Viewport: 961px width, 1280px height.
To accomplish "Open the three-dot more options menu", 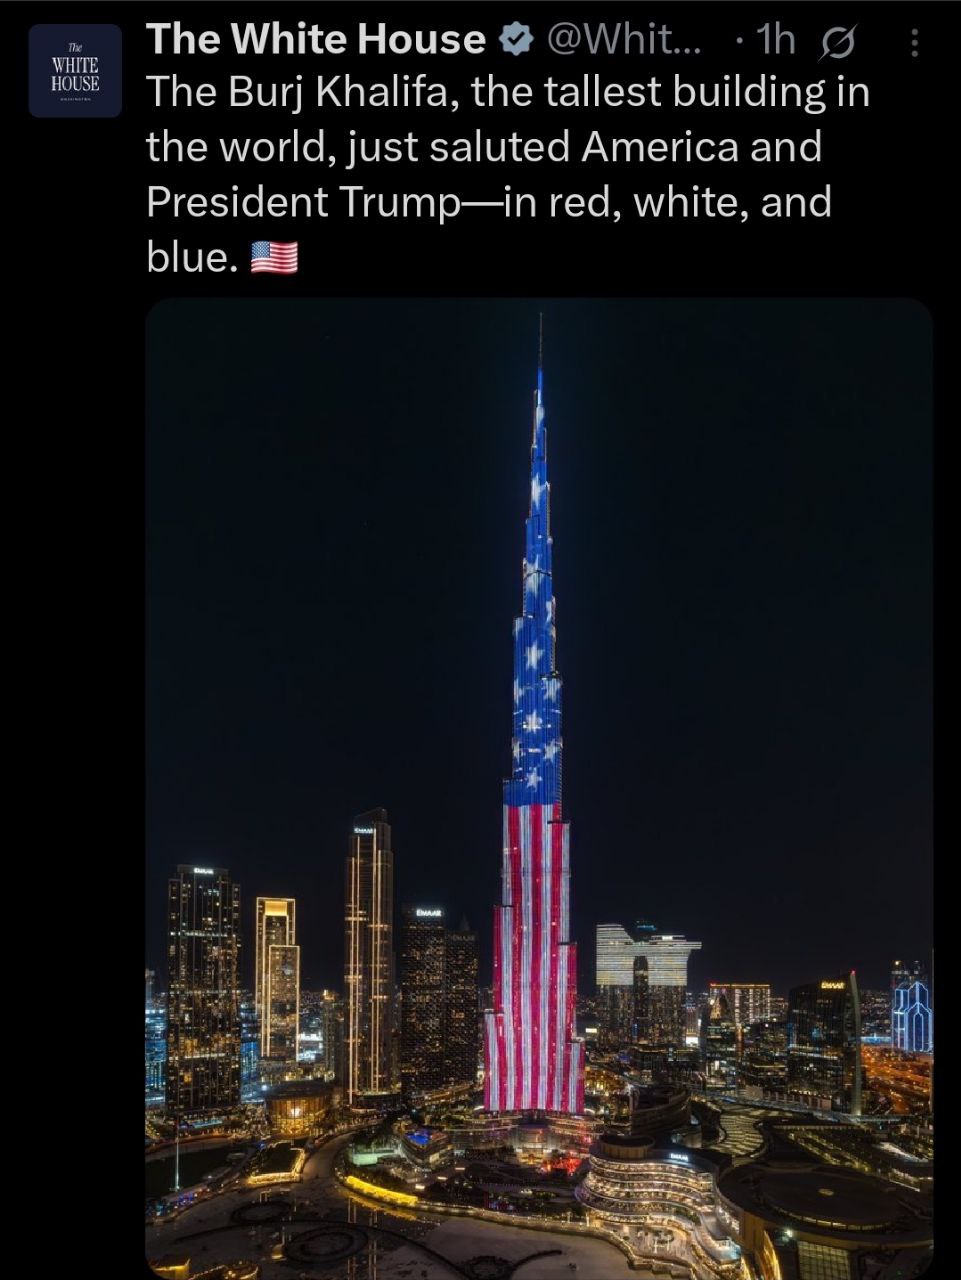I will pos(914,42).
